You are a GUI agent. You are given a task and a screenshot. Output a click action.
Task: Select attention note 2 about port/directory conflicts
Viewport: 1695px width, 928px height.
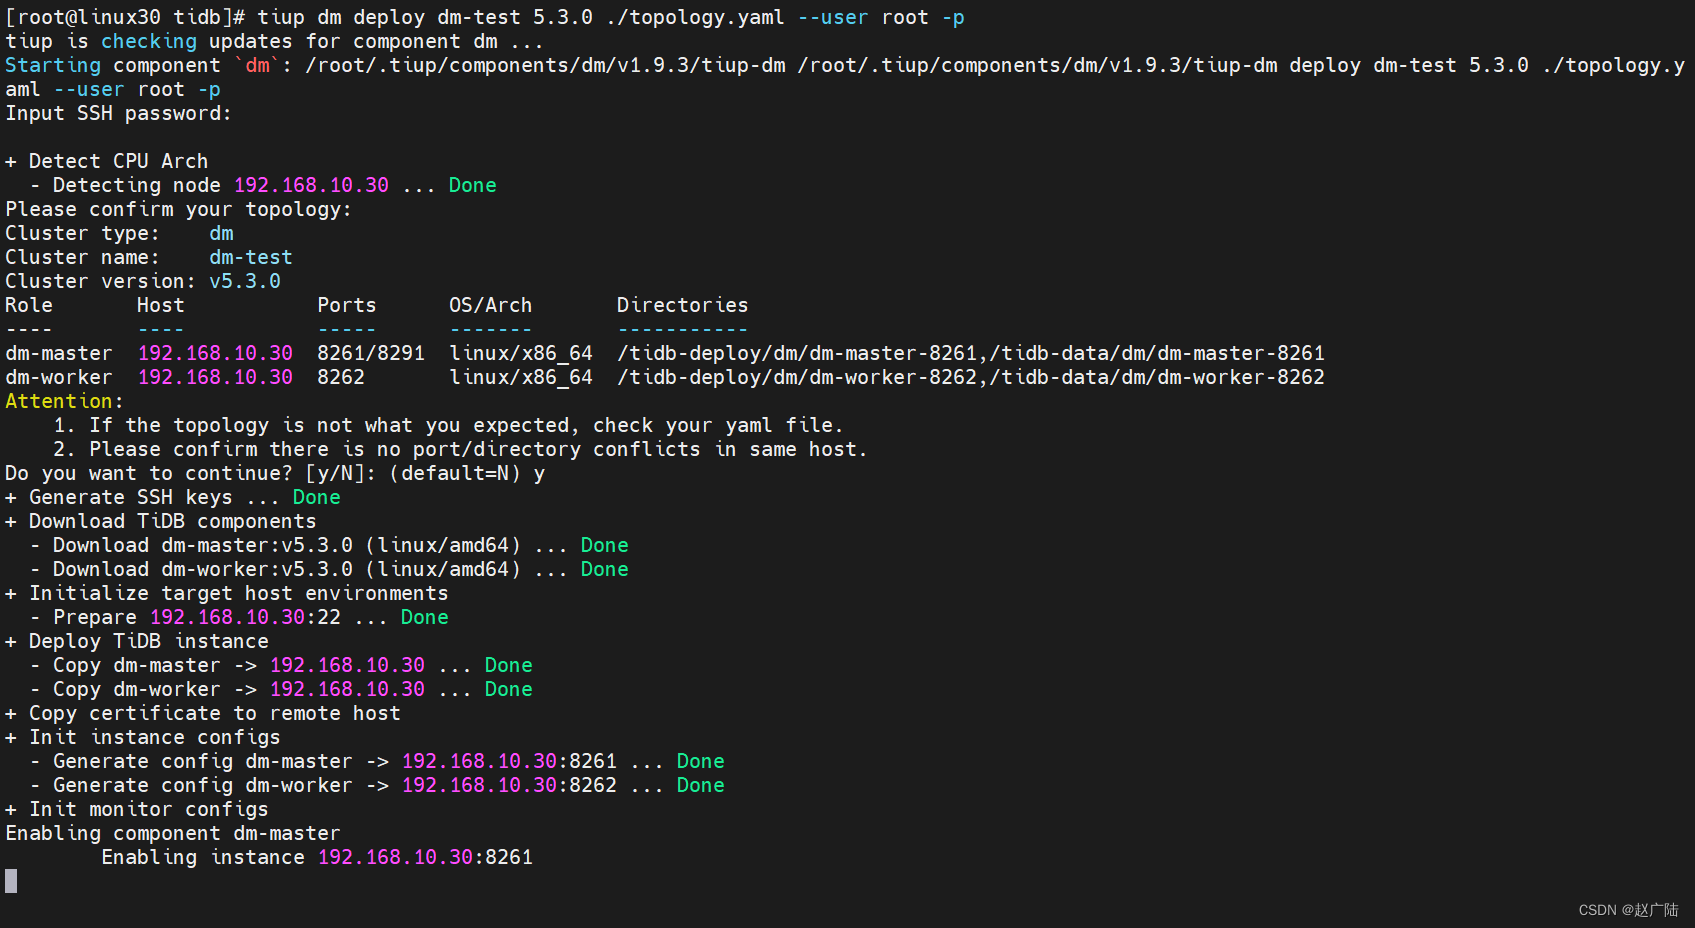pos(460,449)
